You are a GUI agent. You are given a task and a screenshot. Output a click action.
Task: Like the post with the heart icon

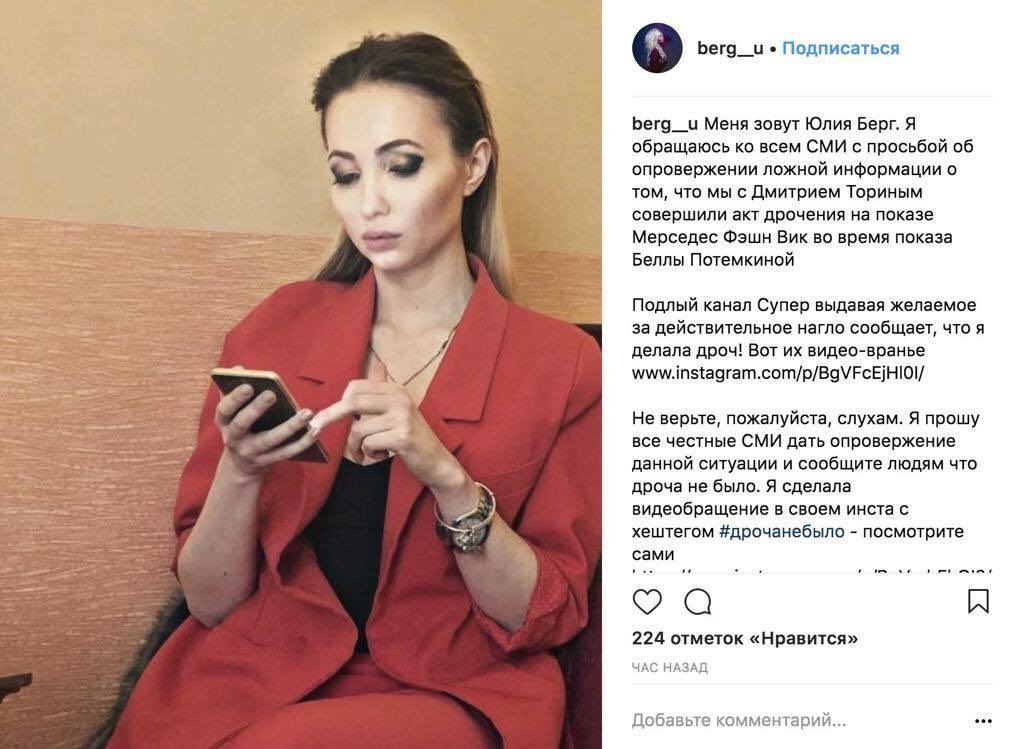(x=647, y=601)
